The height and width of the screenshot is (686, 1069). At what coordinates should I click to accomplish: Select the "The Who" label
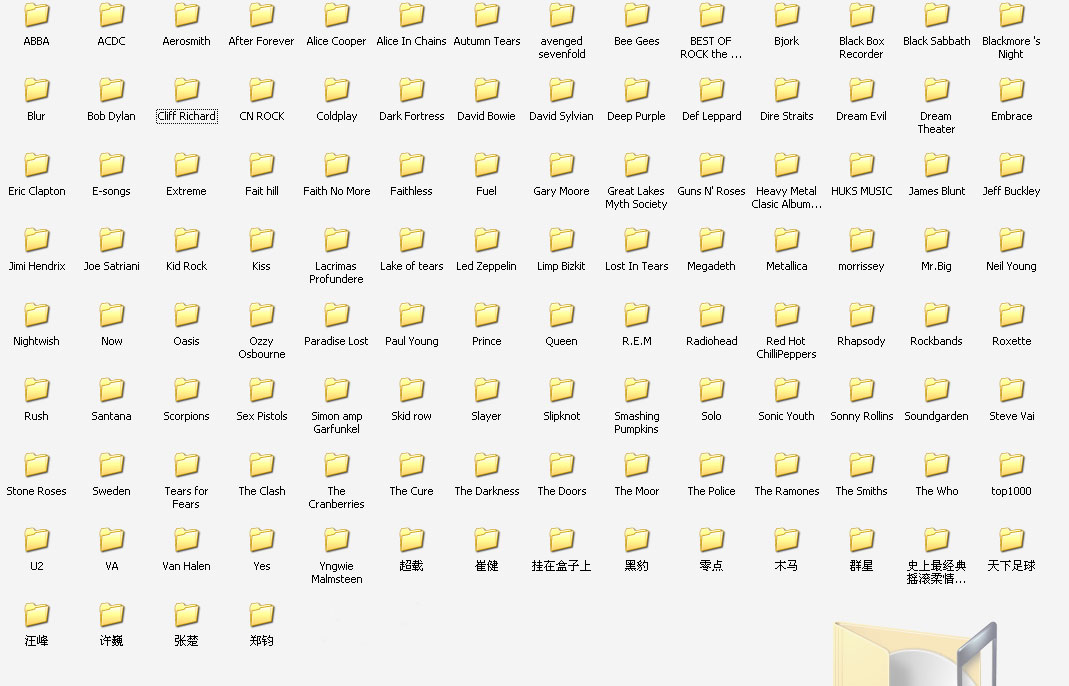coord(937,491)
